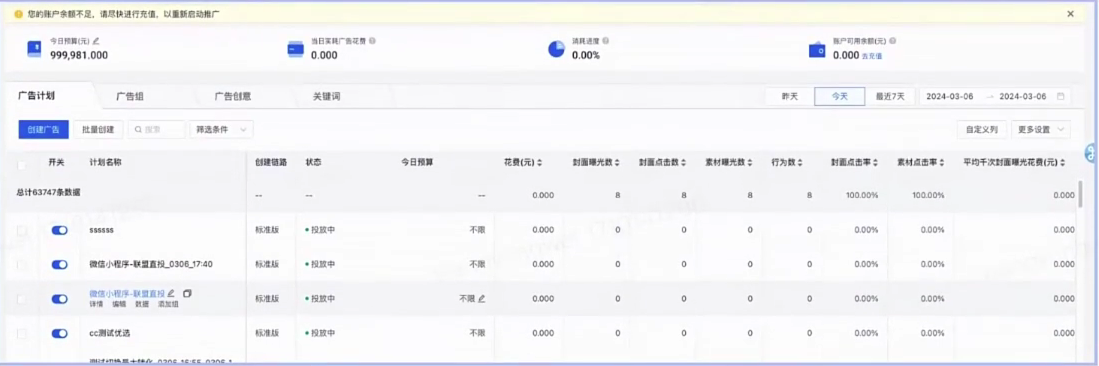Click the 消耗进度 pie chart icon
The height and width of the screenshot is (366, 1099).
[x=557, y=48]
